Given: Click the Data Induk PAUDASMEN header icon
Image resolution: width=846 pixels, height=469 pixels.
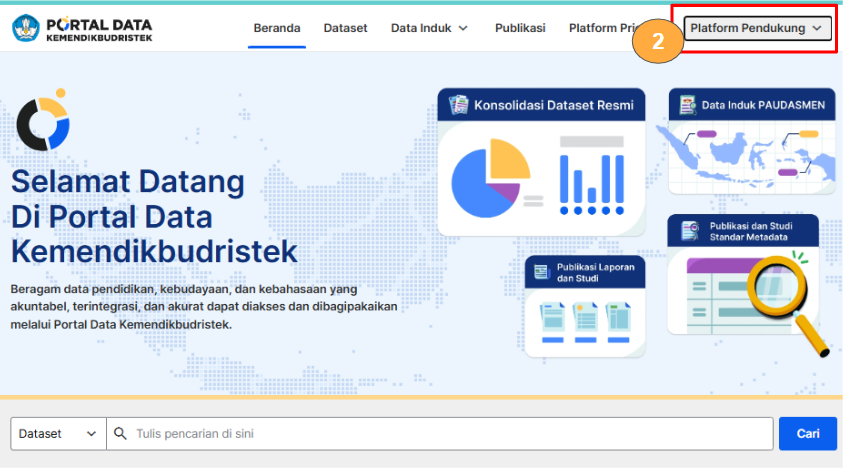Looking at the screenshot, I should click(687, 105).
